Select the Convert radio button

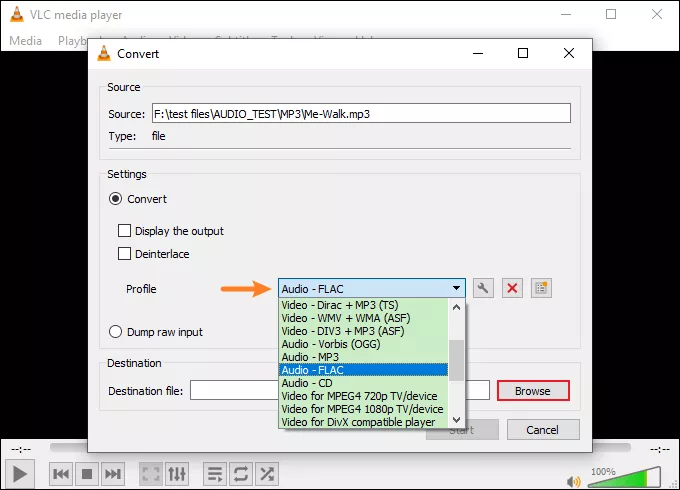point(115,199)
